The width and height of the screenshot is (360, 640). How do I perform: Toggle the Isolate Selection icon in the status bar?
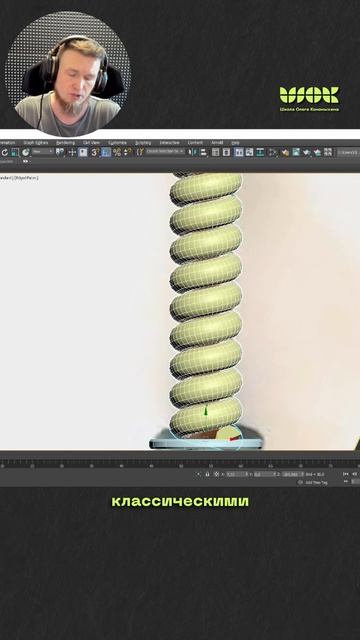pos(198,474)
